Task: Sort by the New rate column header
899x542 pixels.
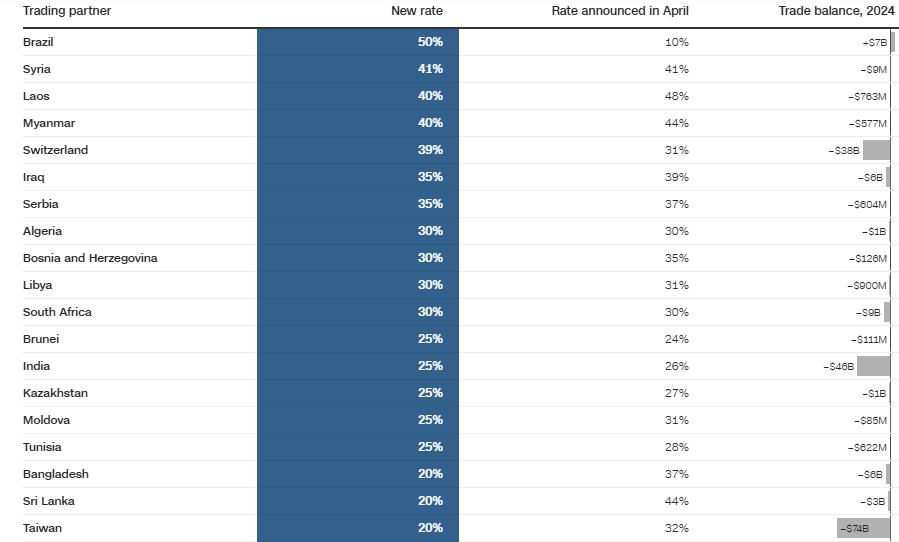Action: coord(416,11)
